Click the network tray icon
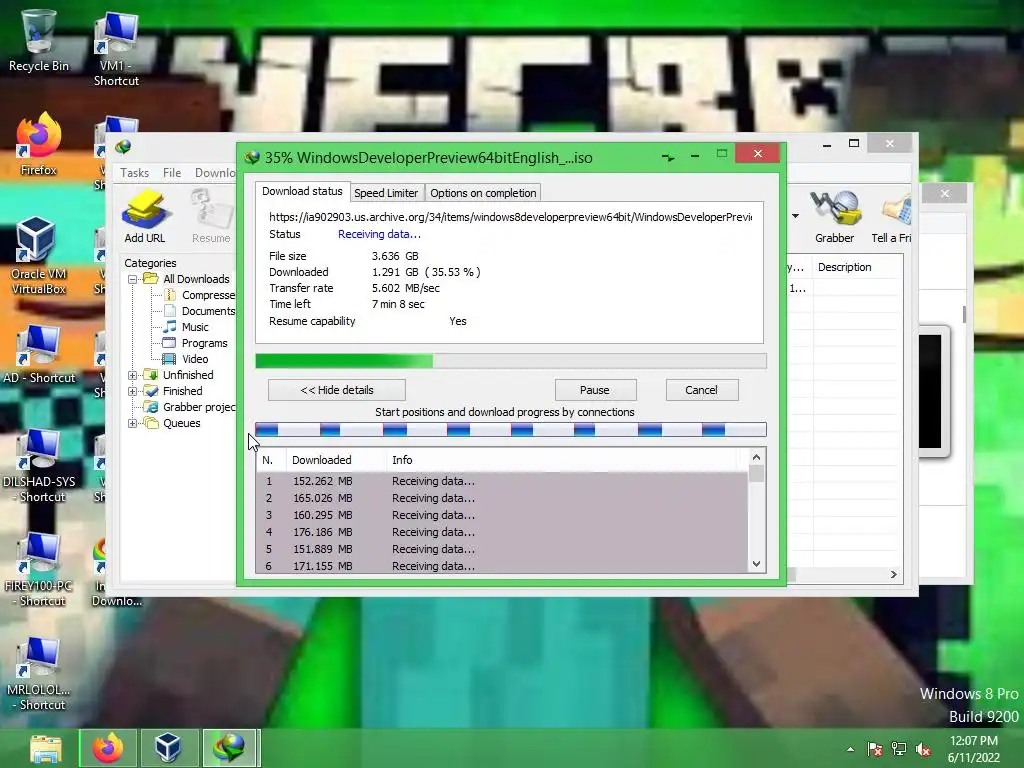This screenshot has width=1024, height=768. pos(899,749)
